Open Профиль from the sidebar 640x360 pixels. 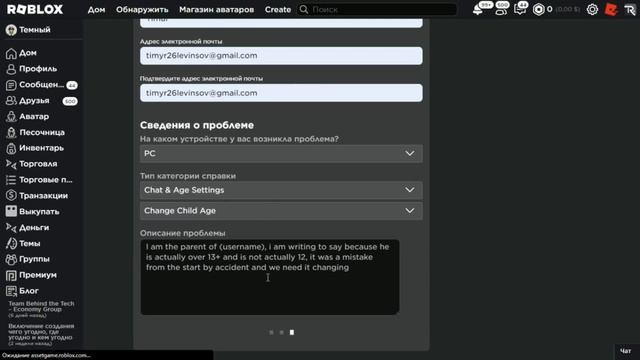(x=31, y=69)
